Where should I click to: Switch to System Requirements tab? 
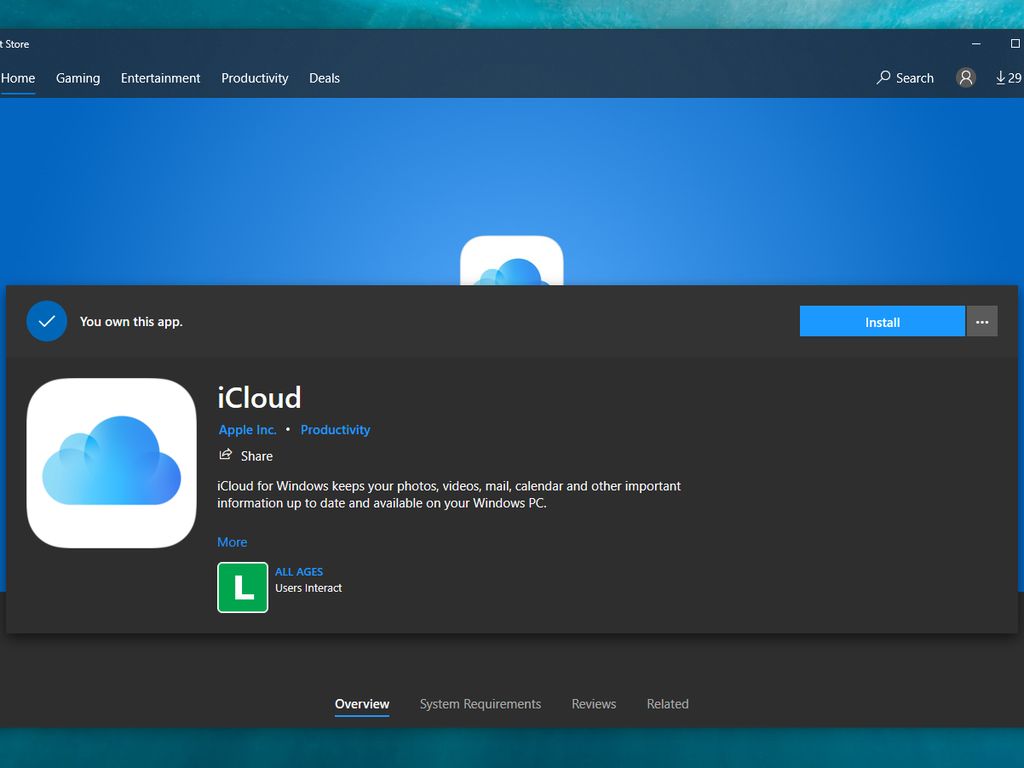click(x=481, y=704)
